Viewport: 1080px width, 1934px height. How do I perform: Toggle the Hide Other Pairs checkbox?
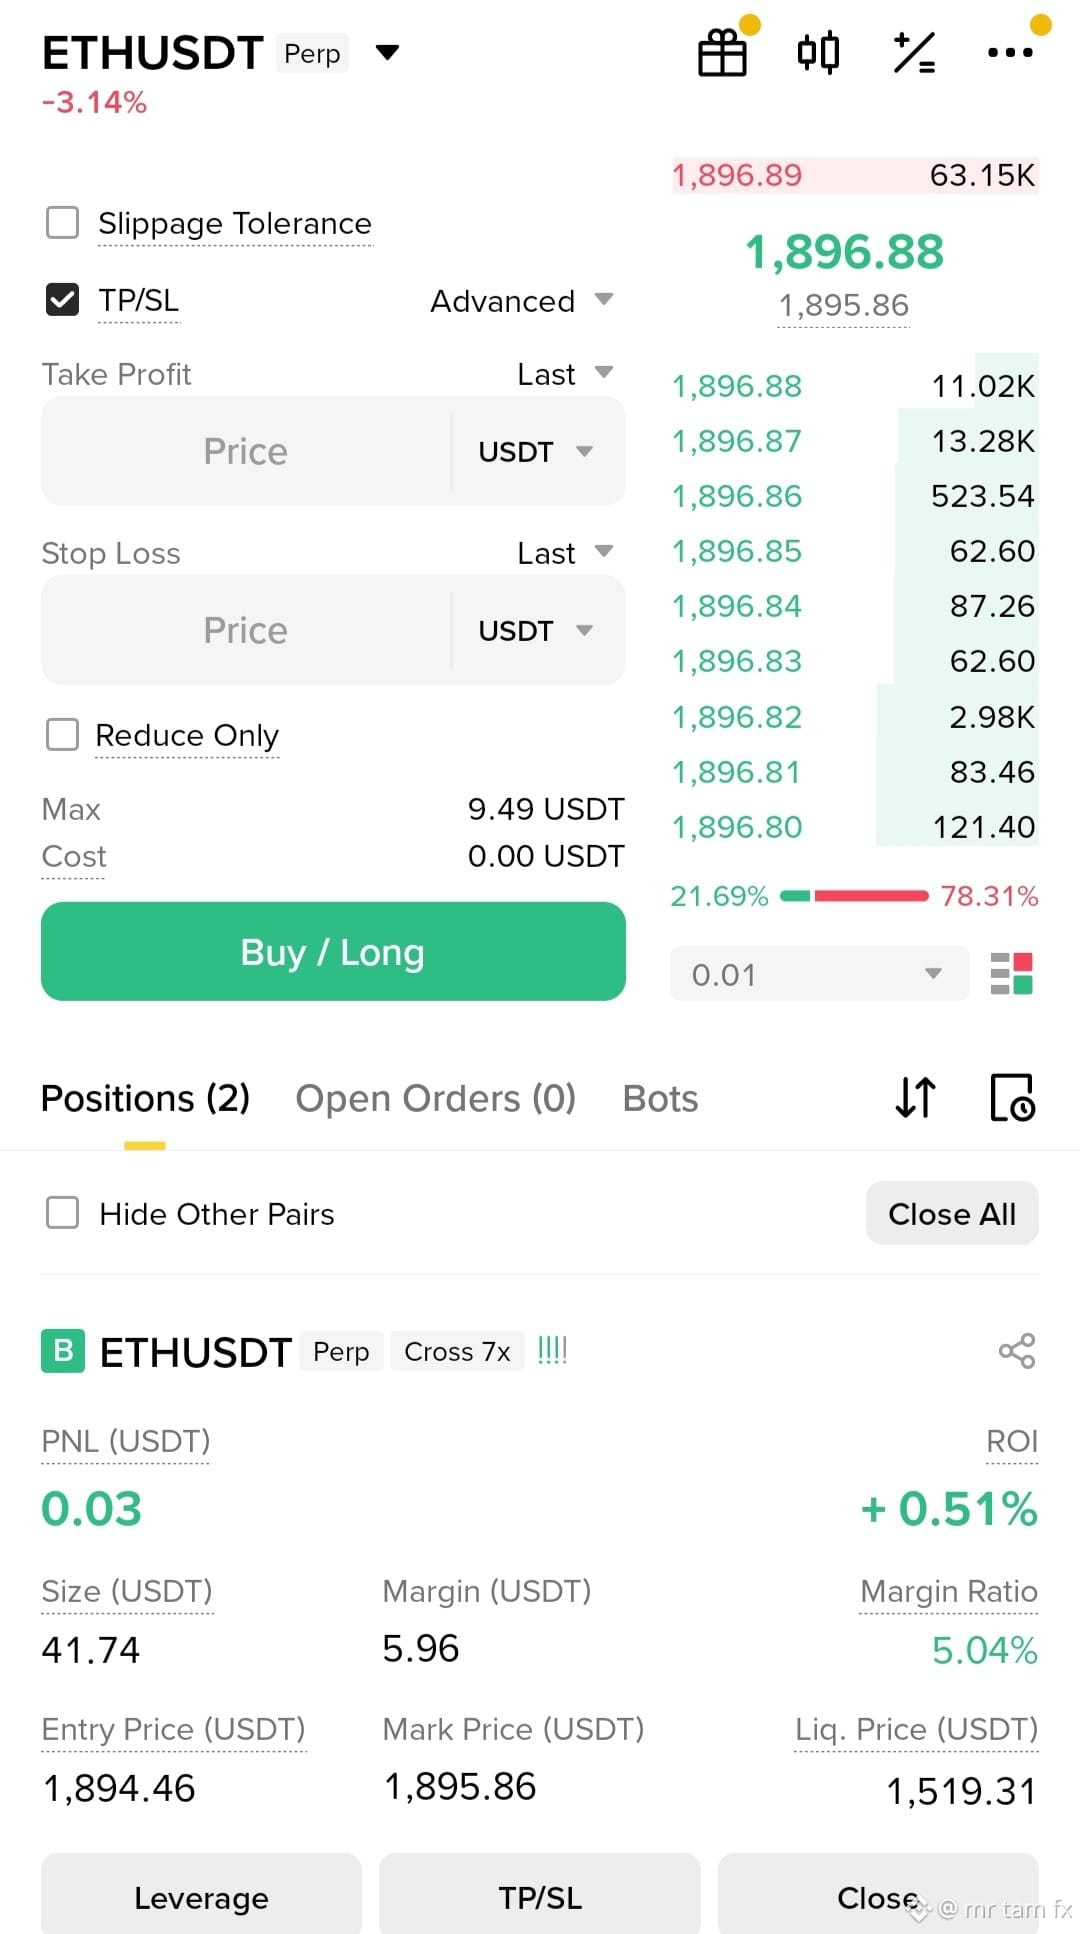[x=63, y=1213]
